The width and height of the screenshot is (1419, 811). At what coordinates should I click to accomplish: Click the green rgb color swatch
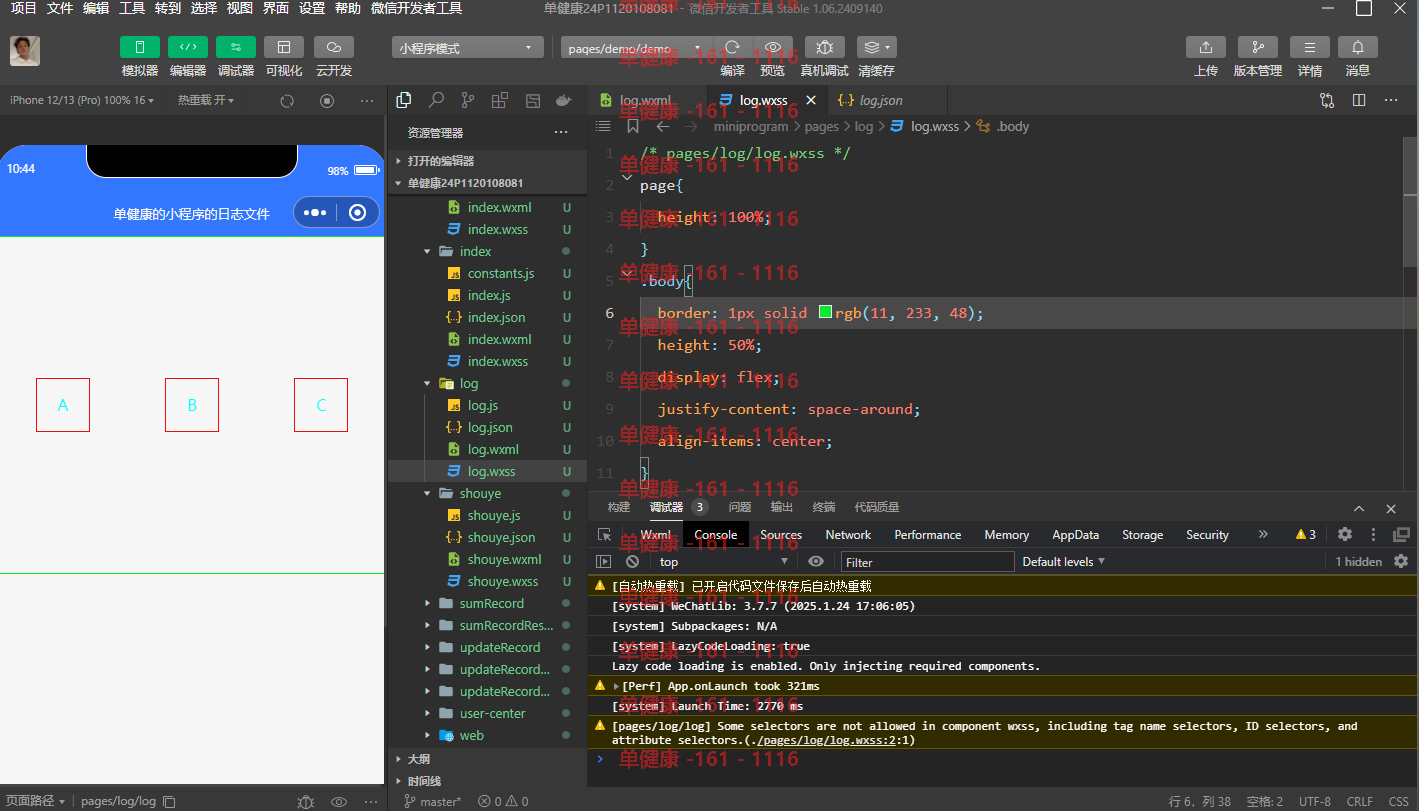pos(825,312)
